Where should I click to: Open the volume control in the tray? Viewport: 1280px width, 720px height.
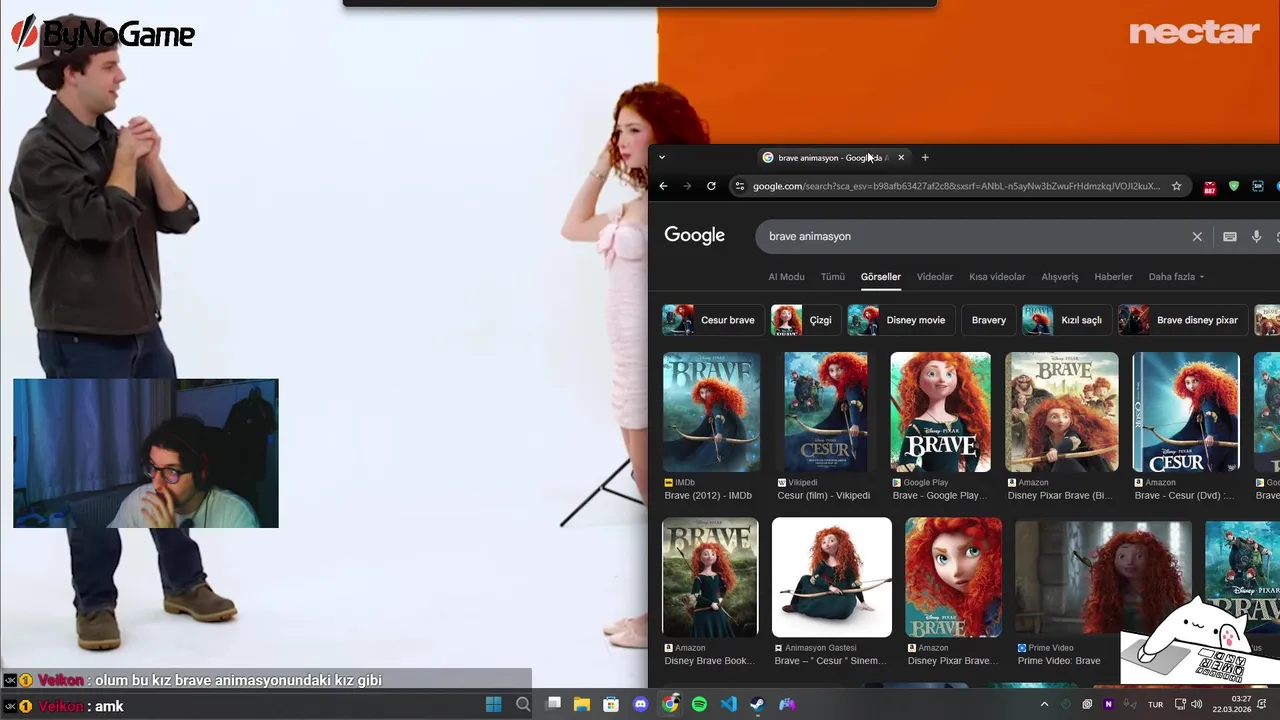pyautogui.click(x=1197, y=705)
